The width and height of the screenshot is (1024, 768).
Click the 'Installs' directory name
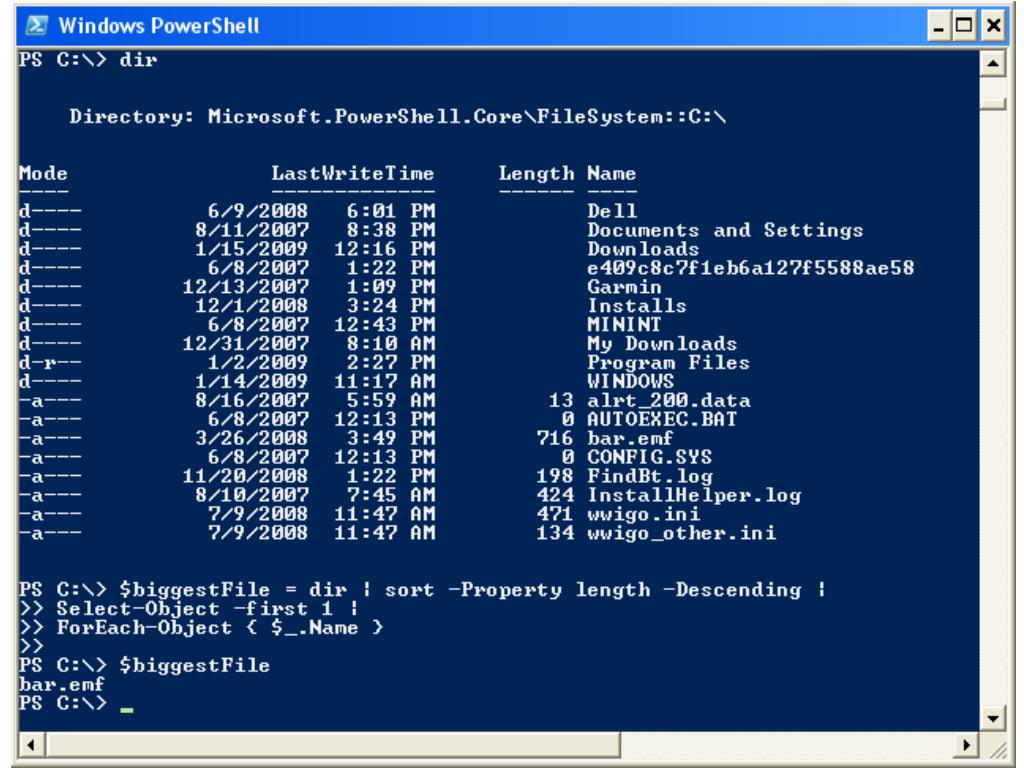[637, 306]
